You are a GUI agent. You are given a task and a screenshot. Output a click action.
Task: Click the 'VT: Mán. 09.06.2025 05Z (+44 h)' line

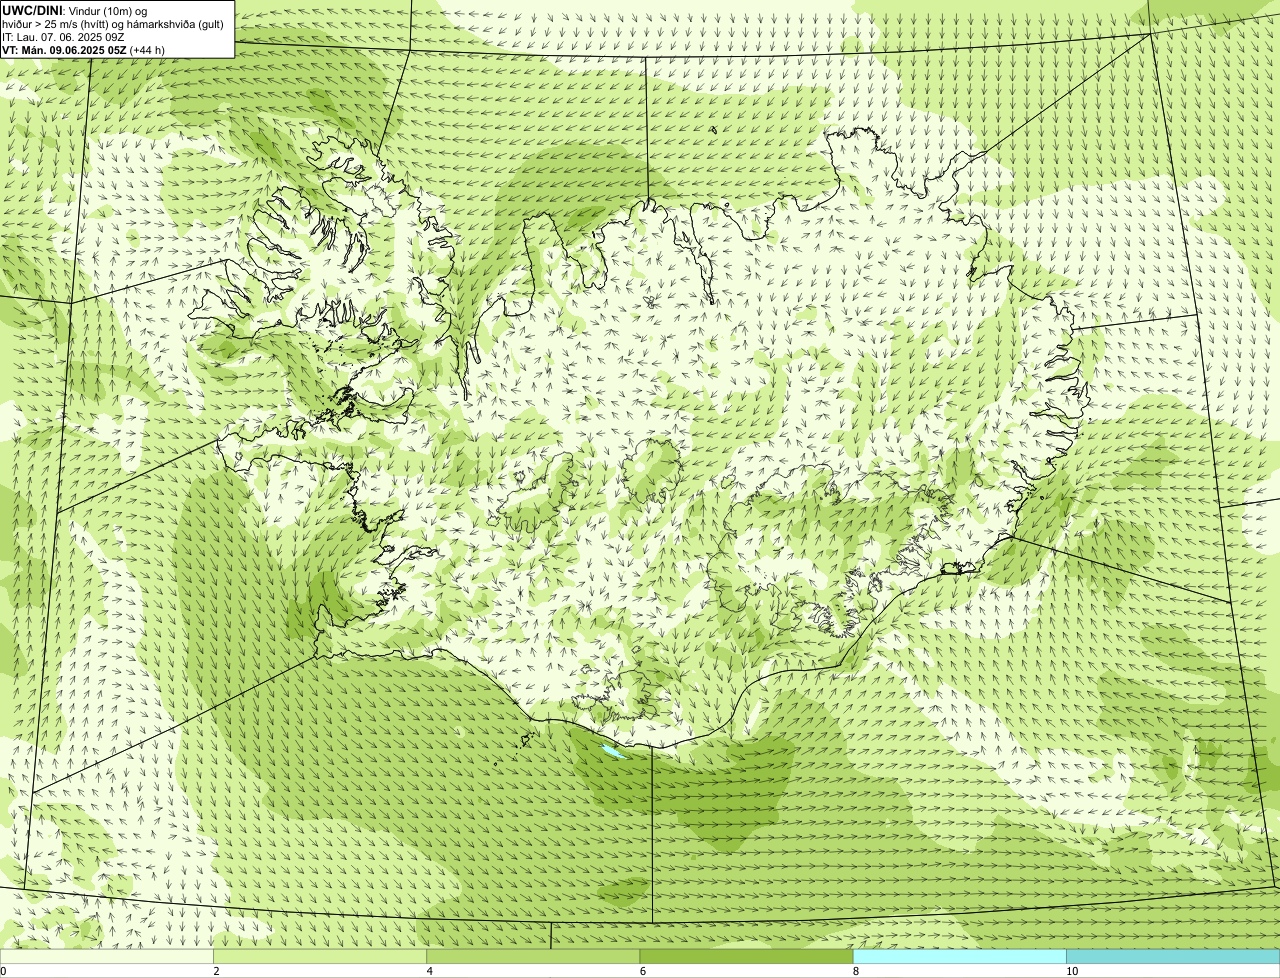tap(83, 49)
